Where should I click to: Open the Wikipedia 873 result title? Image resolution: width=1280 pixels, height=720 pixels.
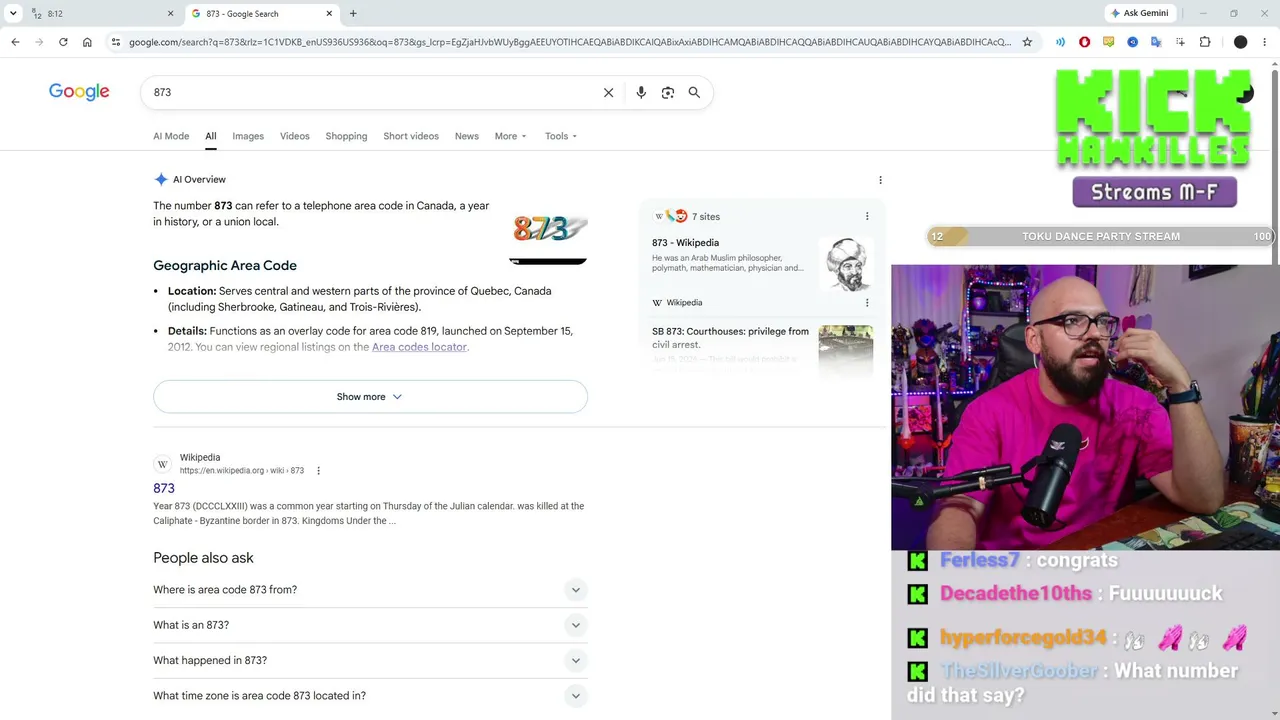(x=164, y=488)
